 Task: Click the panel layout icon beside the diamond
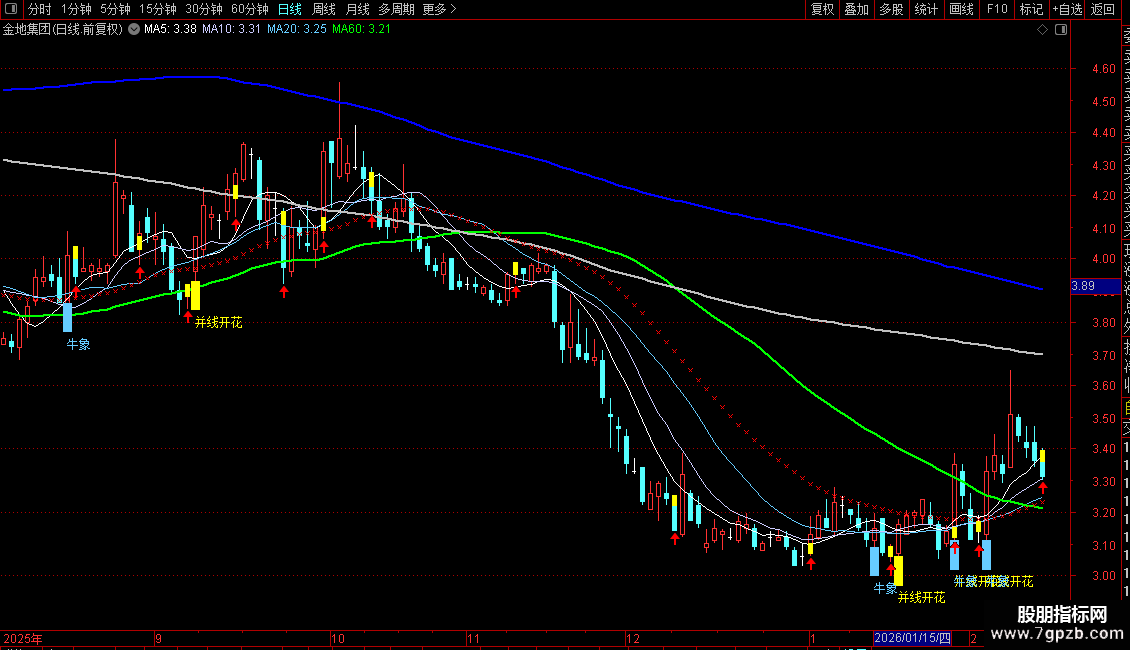pos(1061,30)
